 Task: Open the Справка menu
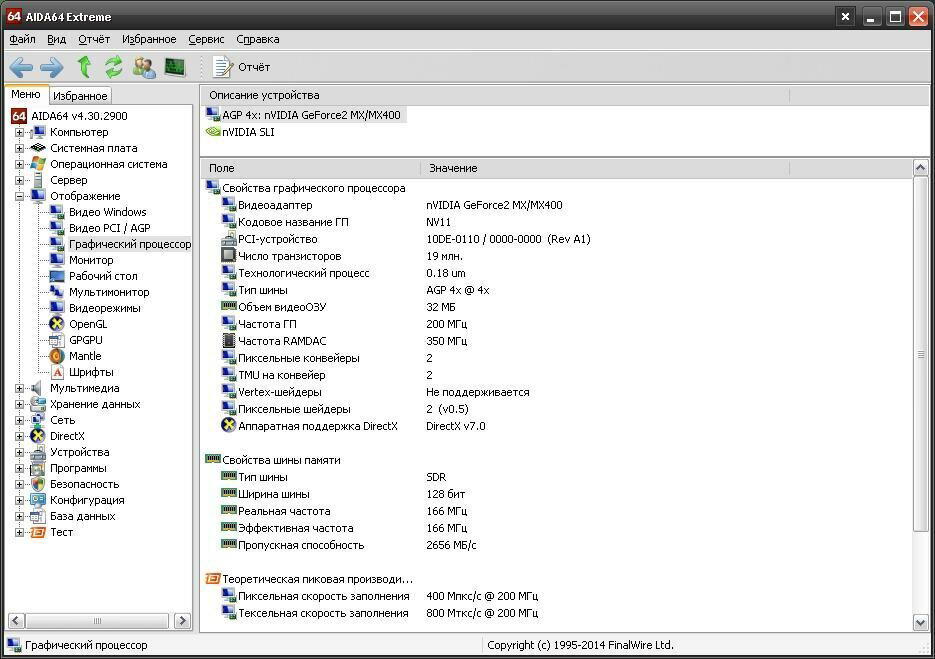[x=258, y=39]
